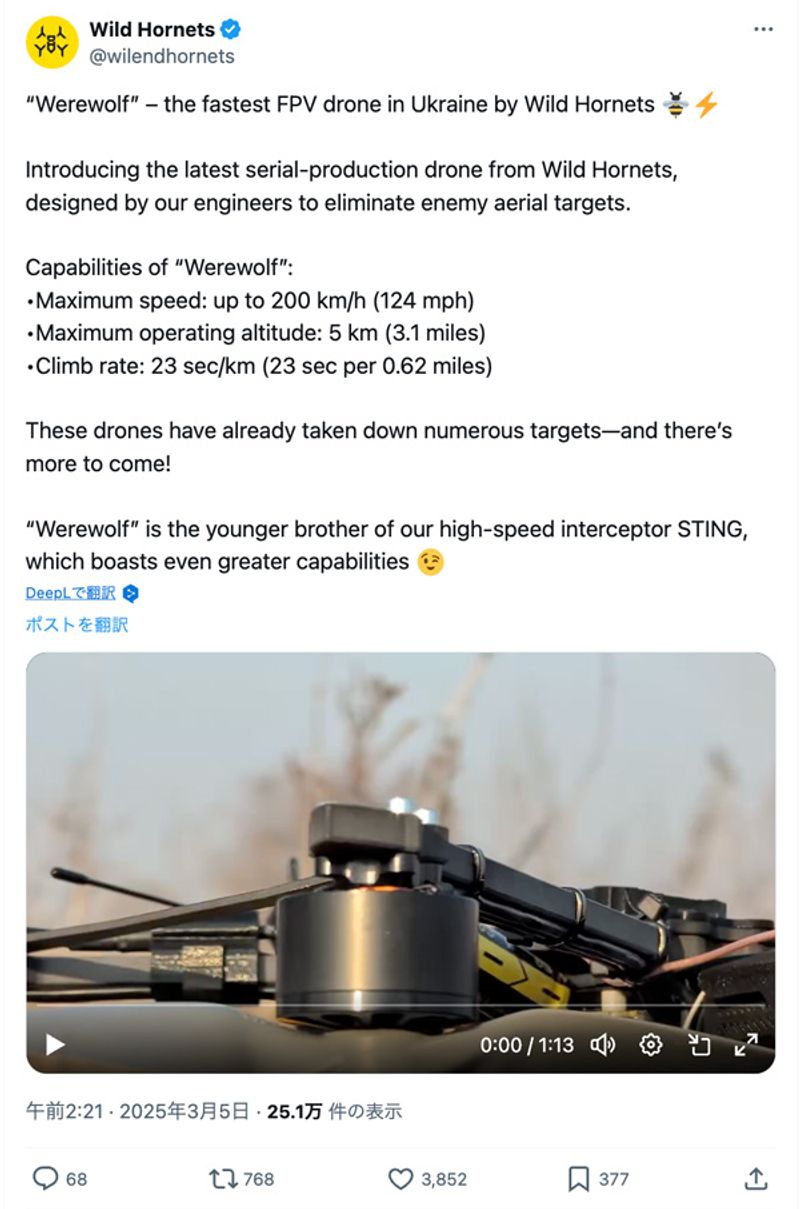Like the post with the heart icon
This screenshot has width=800, height=1209.
tap(401, 1179)
